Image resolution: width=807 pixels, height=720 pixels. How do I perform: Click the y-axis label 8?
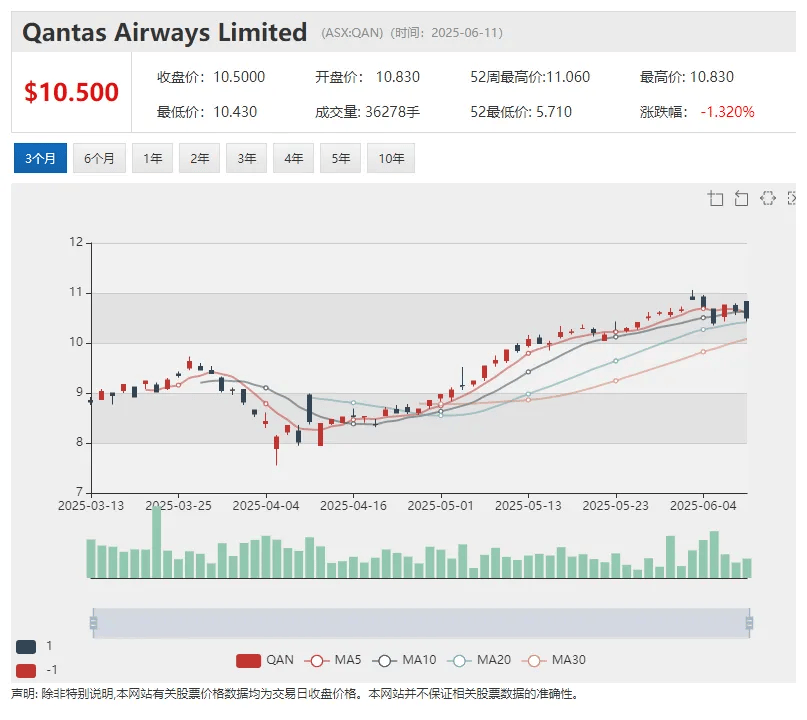tap(79, 442)
